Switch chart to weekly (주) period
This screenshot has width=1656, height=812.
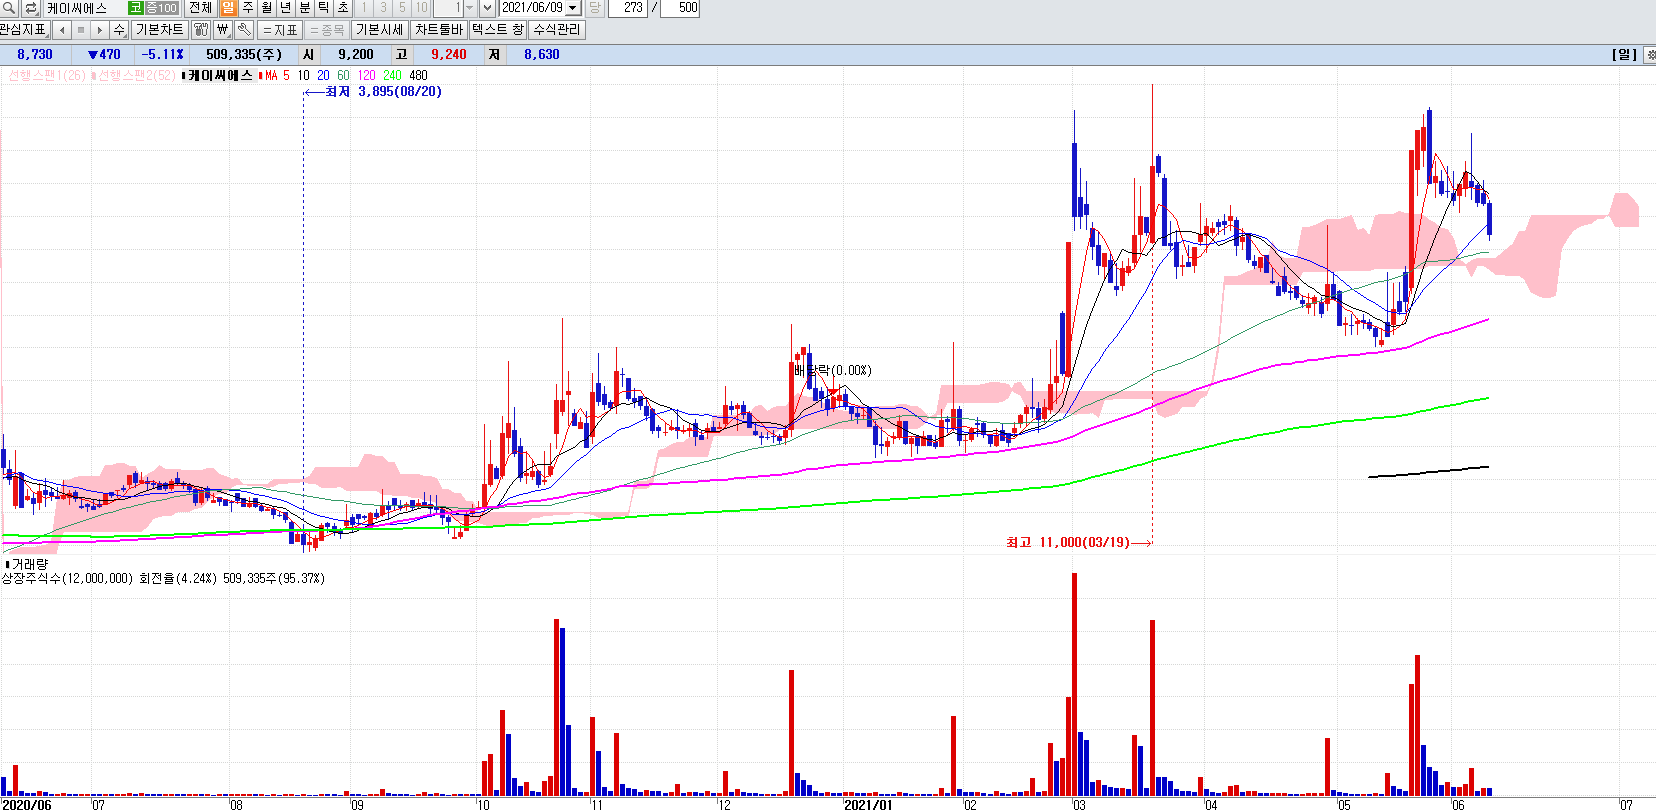(247, 8)
